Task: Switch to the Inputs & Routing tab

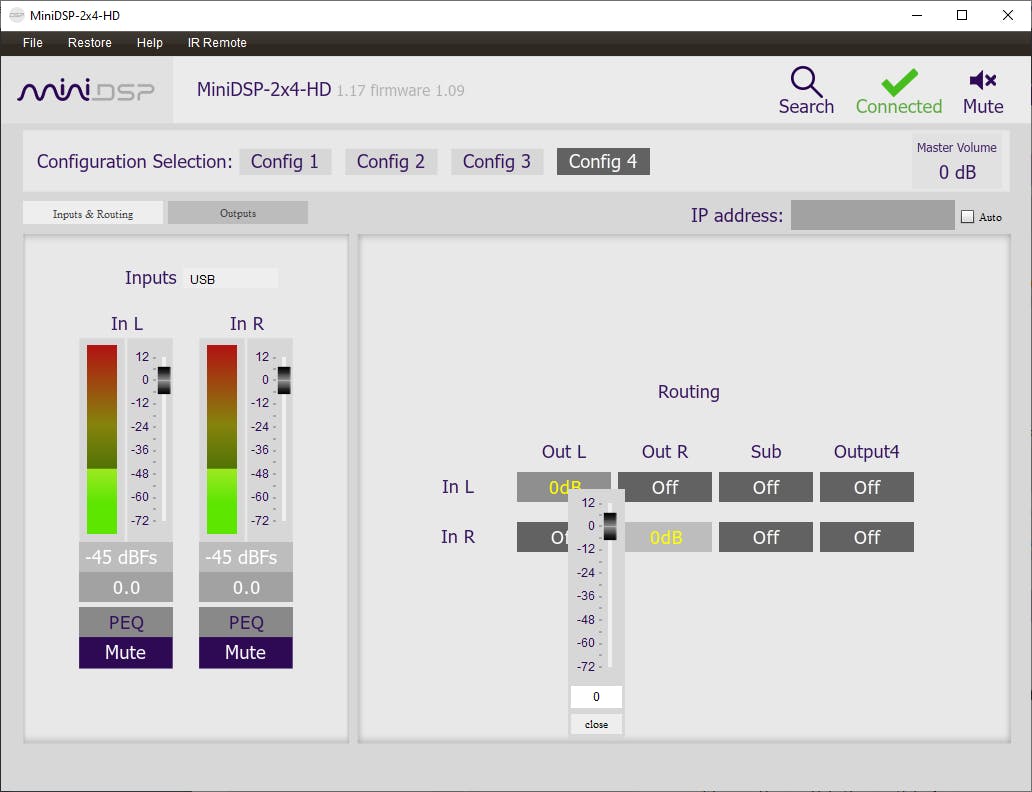Action: coord(93,213)
